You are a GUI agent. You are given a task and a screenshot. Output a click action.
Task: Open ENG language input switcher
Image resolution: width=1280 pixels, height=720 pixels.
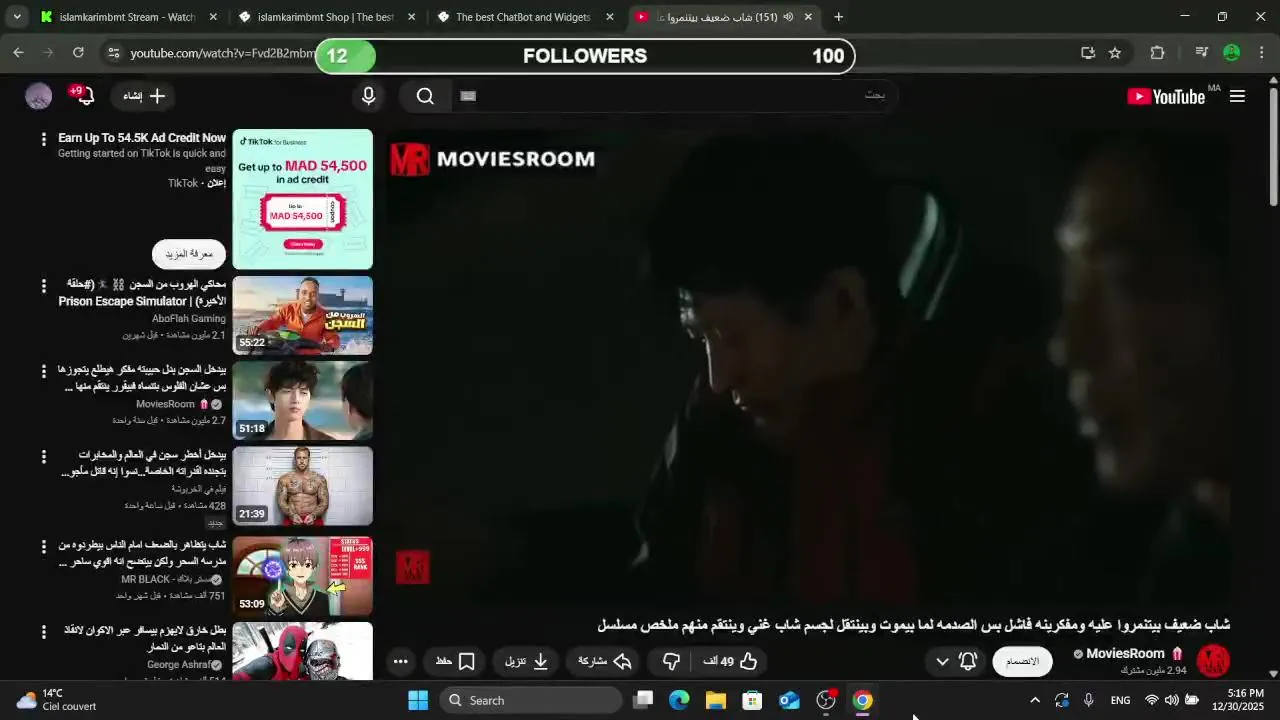click(1121, 700)
